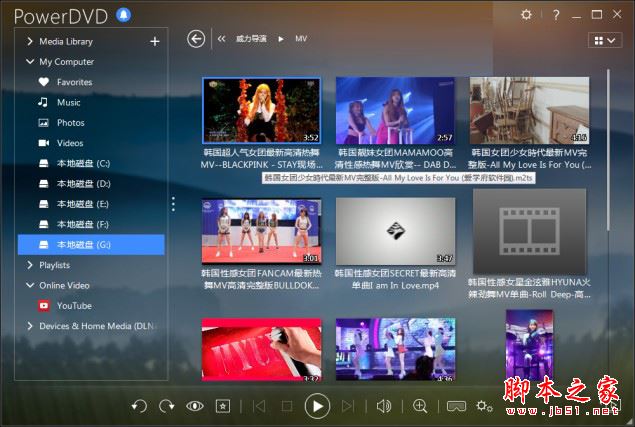This screenshot has height=427, width=635.
Task: Open the player settings gear in bottom toolbar
Action: click(x=484, y=406)
